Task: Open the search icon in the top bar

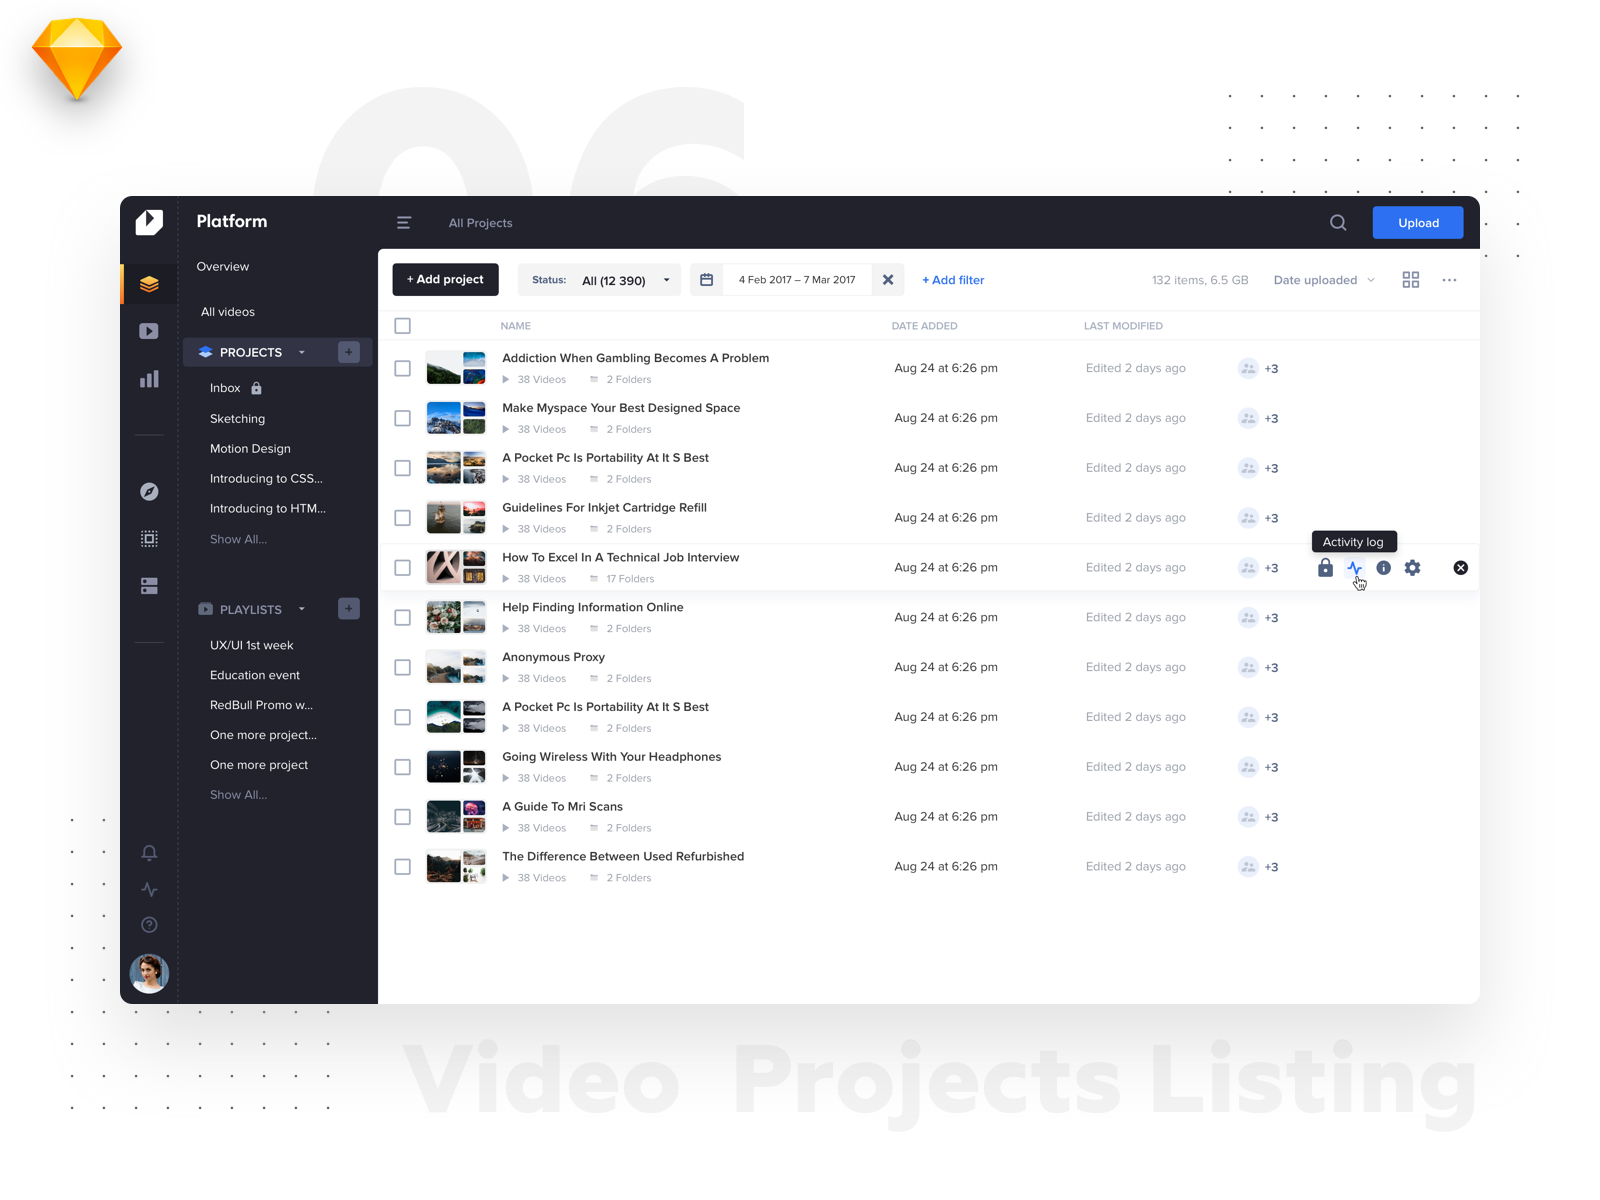Action: (1337, 222)
